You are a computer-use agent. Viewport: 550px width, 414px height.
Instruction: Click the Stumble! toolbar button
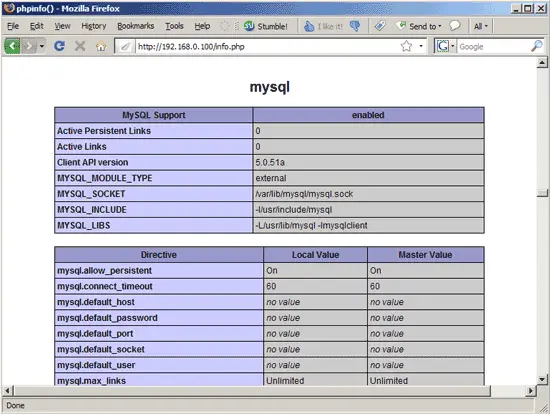[x=266, y=26]
